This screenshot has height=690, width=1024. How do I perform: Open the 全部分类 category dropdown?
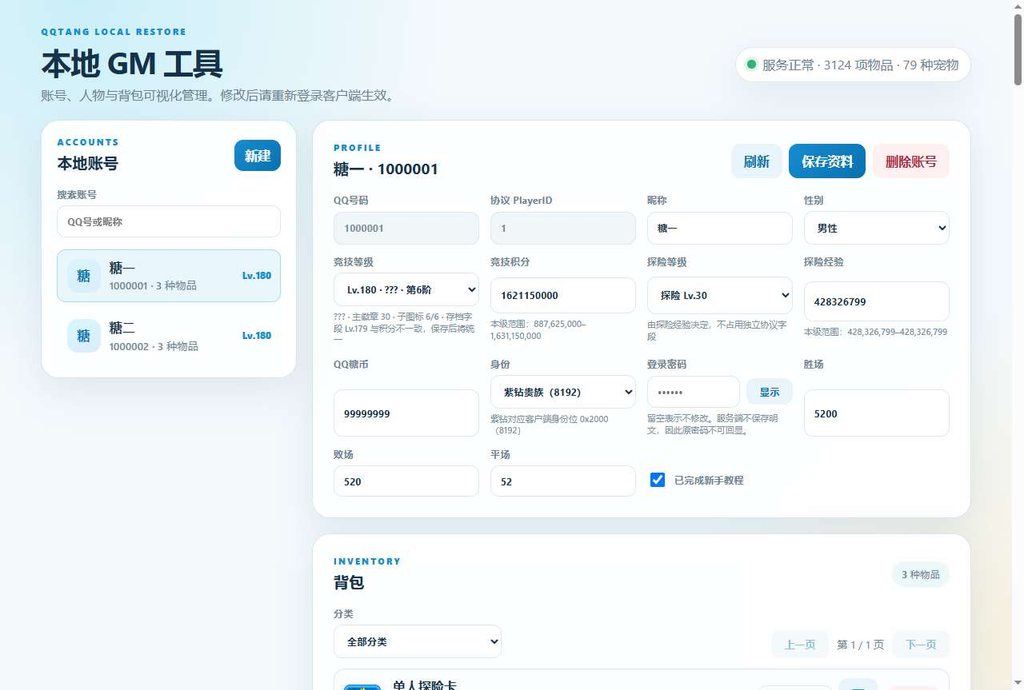pos(417,642)
